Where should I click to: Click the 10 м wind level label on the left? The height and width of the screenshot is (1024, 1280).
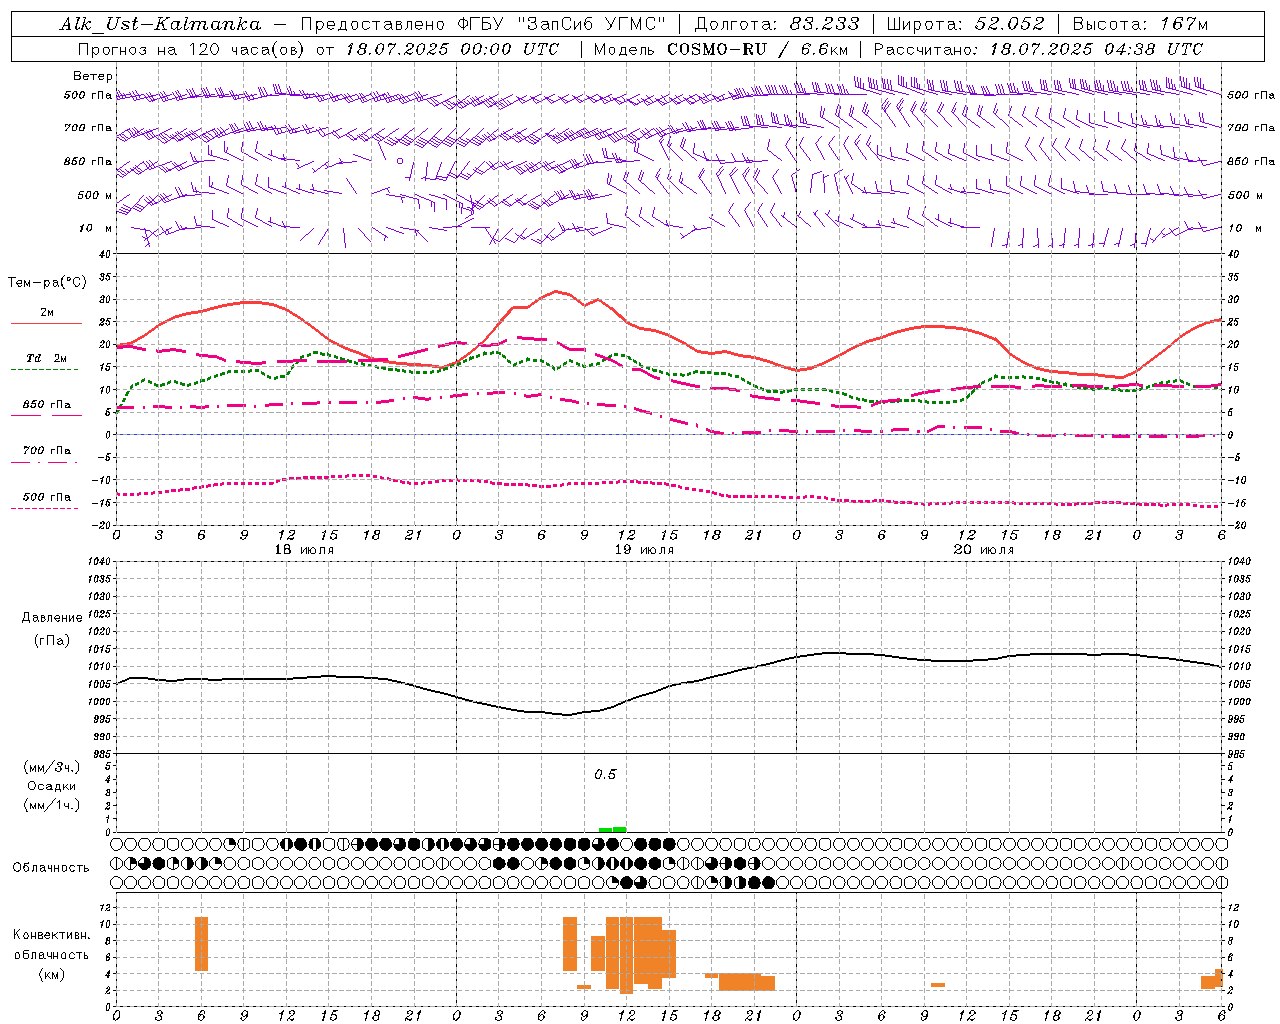pyautogui.click(x=95, y=228)
